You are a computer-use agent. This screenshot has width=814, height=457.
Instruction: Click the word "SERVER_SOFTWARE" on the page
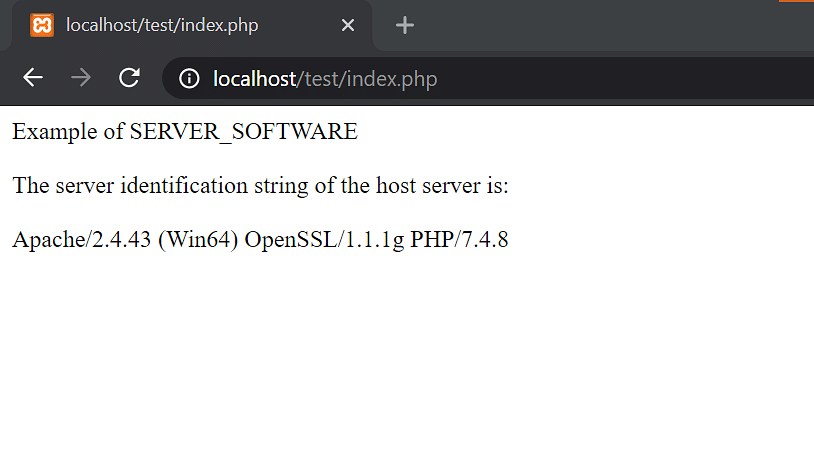(243, 132)
